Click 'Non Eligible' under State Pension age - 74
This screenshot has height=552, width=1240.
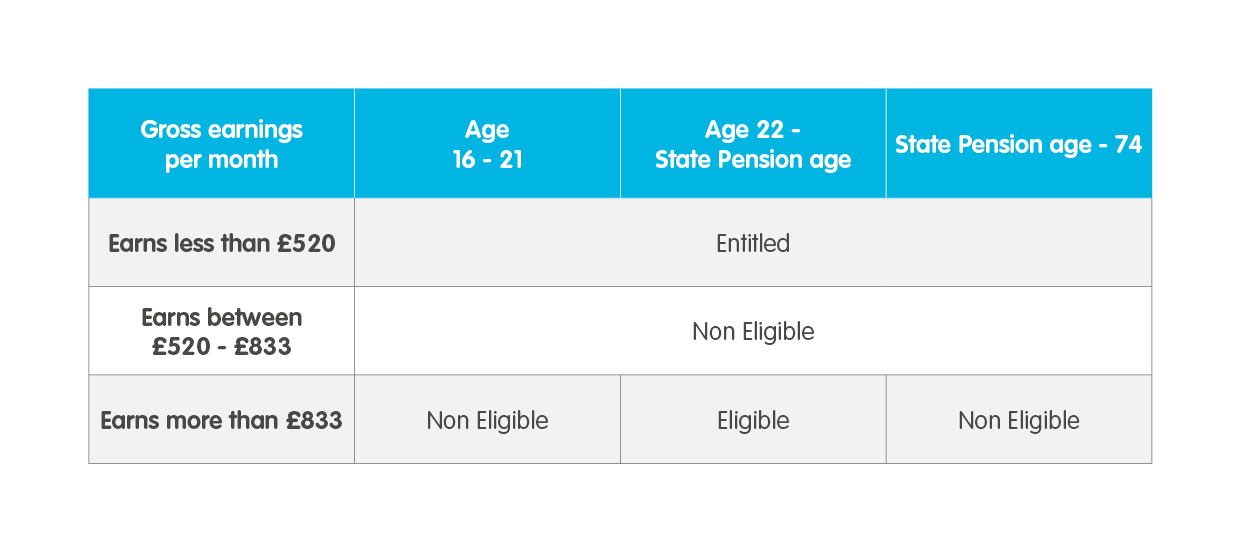tap(1019, 420)
